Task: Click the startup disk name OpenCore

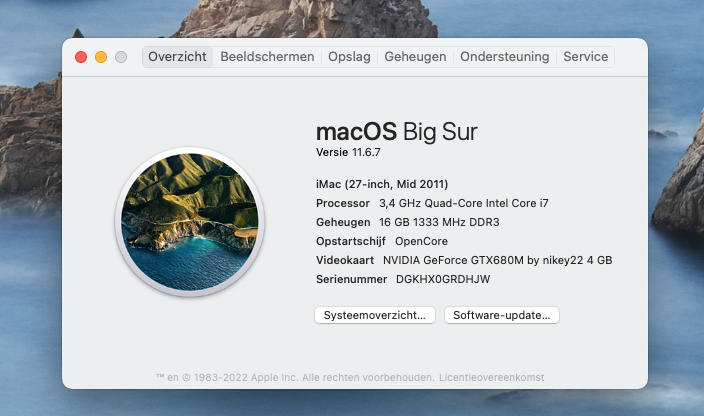Action: (x=421, y=241)
